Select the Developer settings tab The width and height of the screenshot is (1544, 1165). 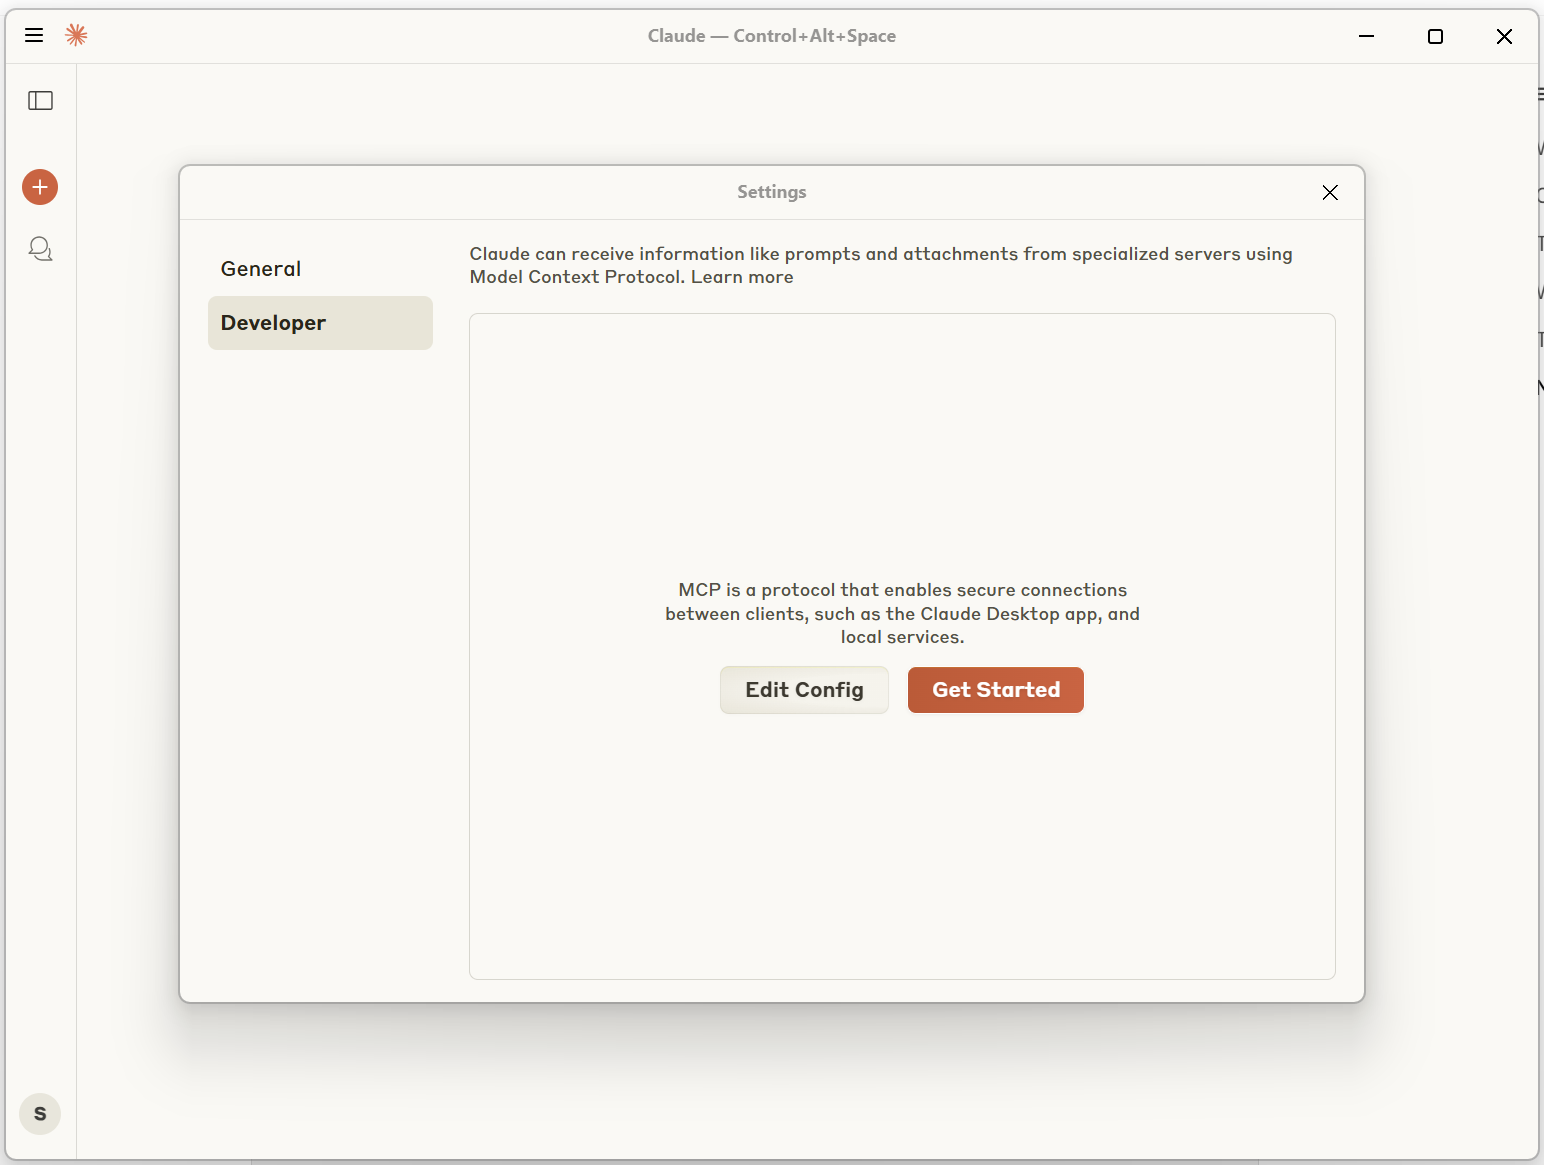(x=320, y=323)
